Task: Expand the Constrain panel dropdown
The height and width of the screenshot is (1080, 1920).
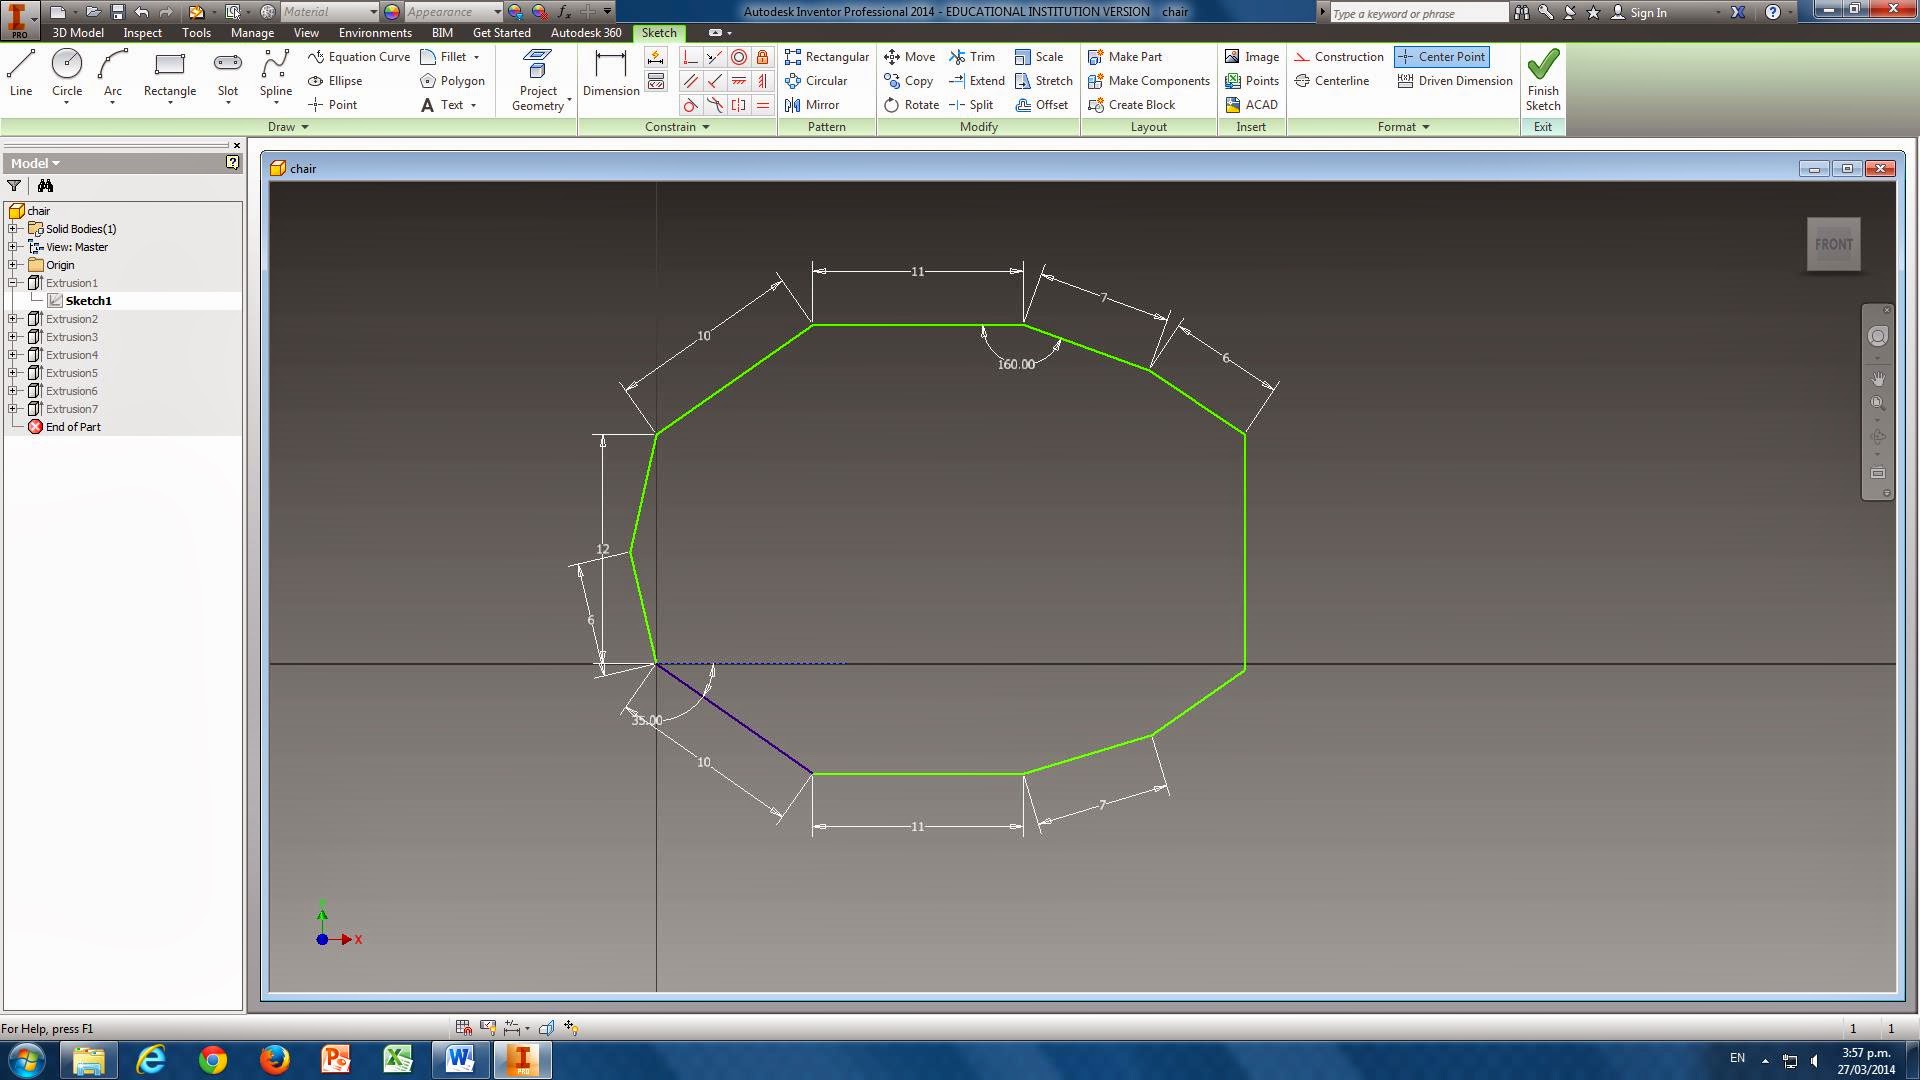Action: [x=706, y=127]
